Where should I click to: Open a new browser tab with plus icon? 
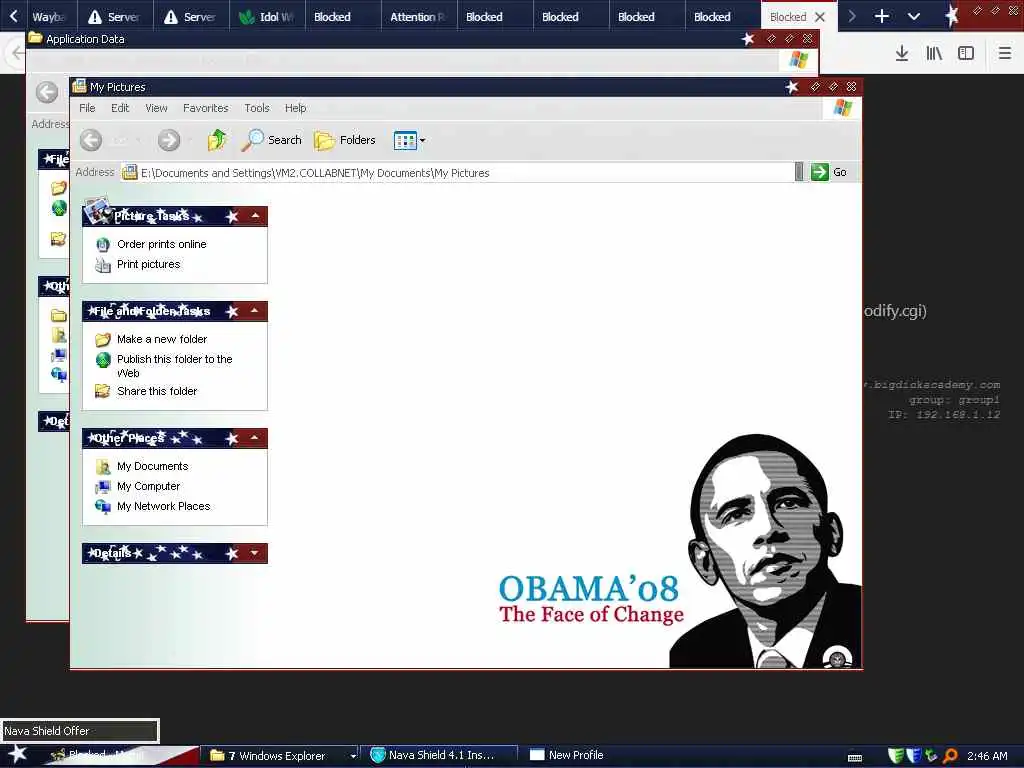pos(882,16)
